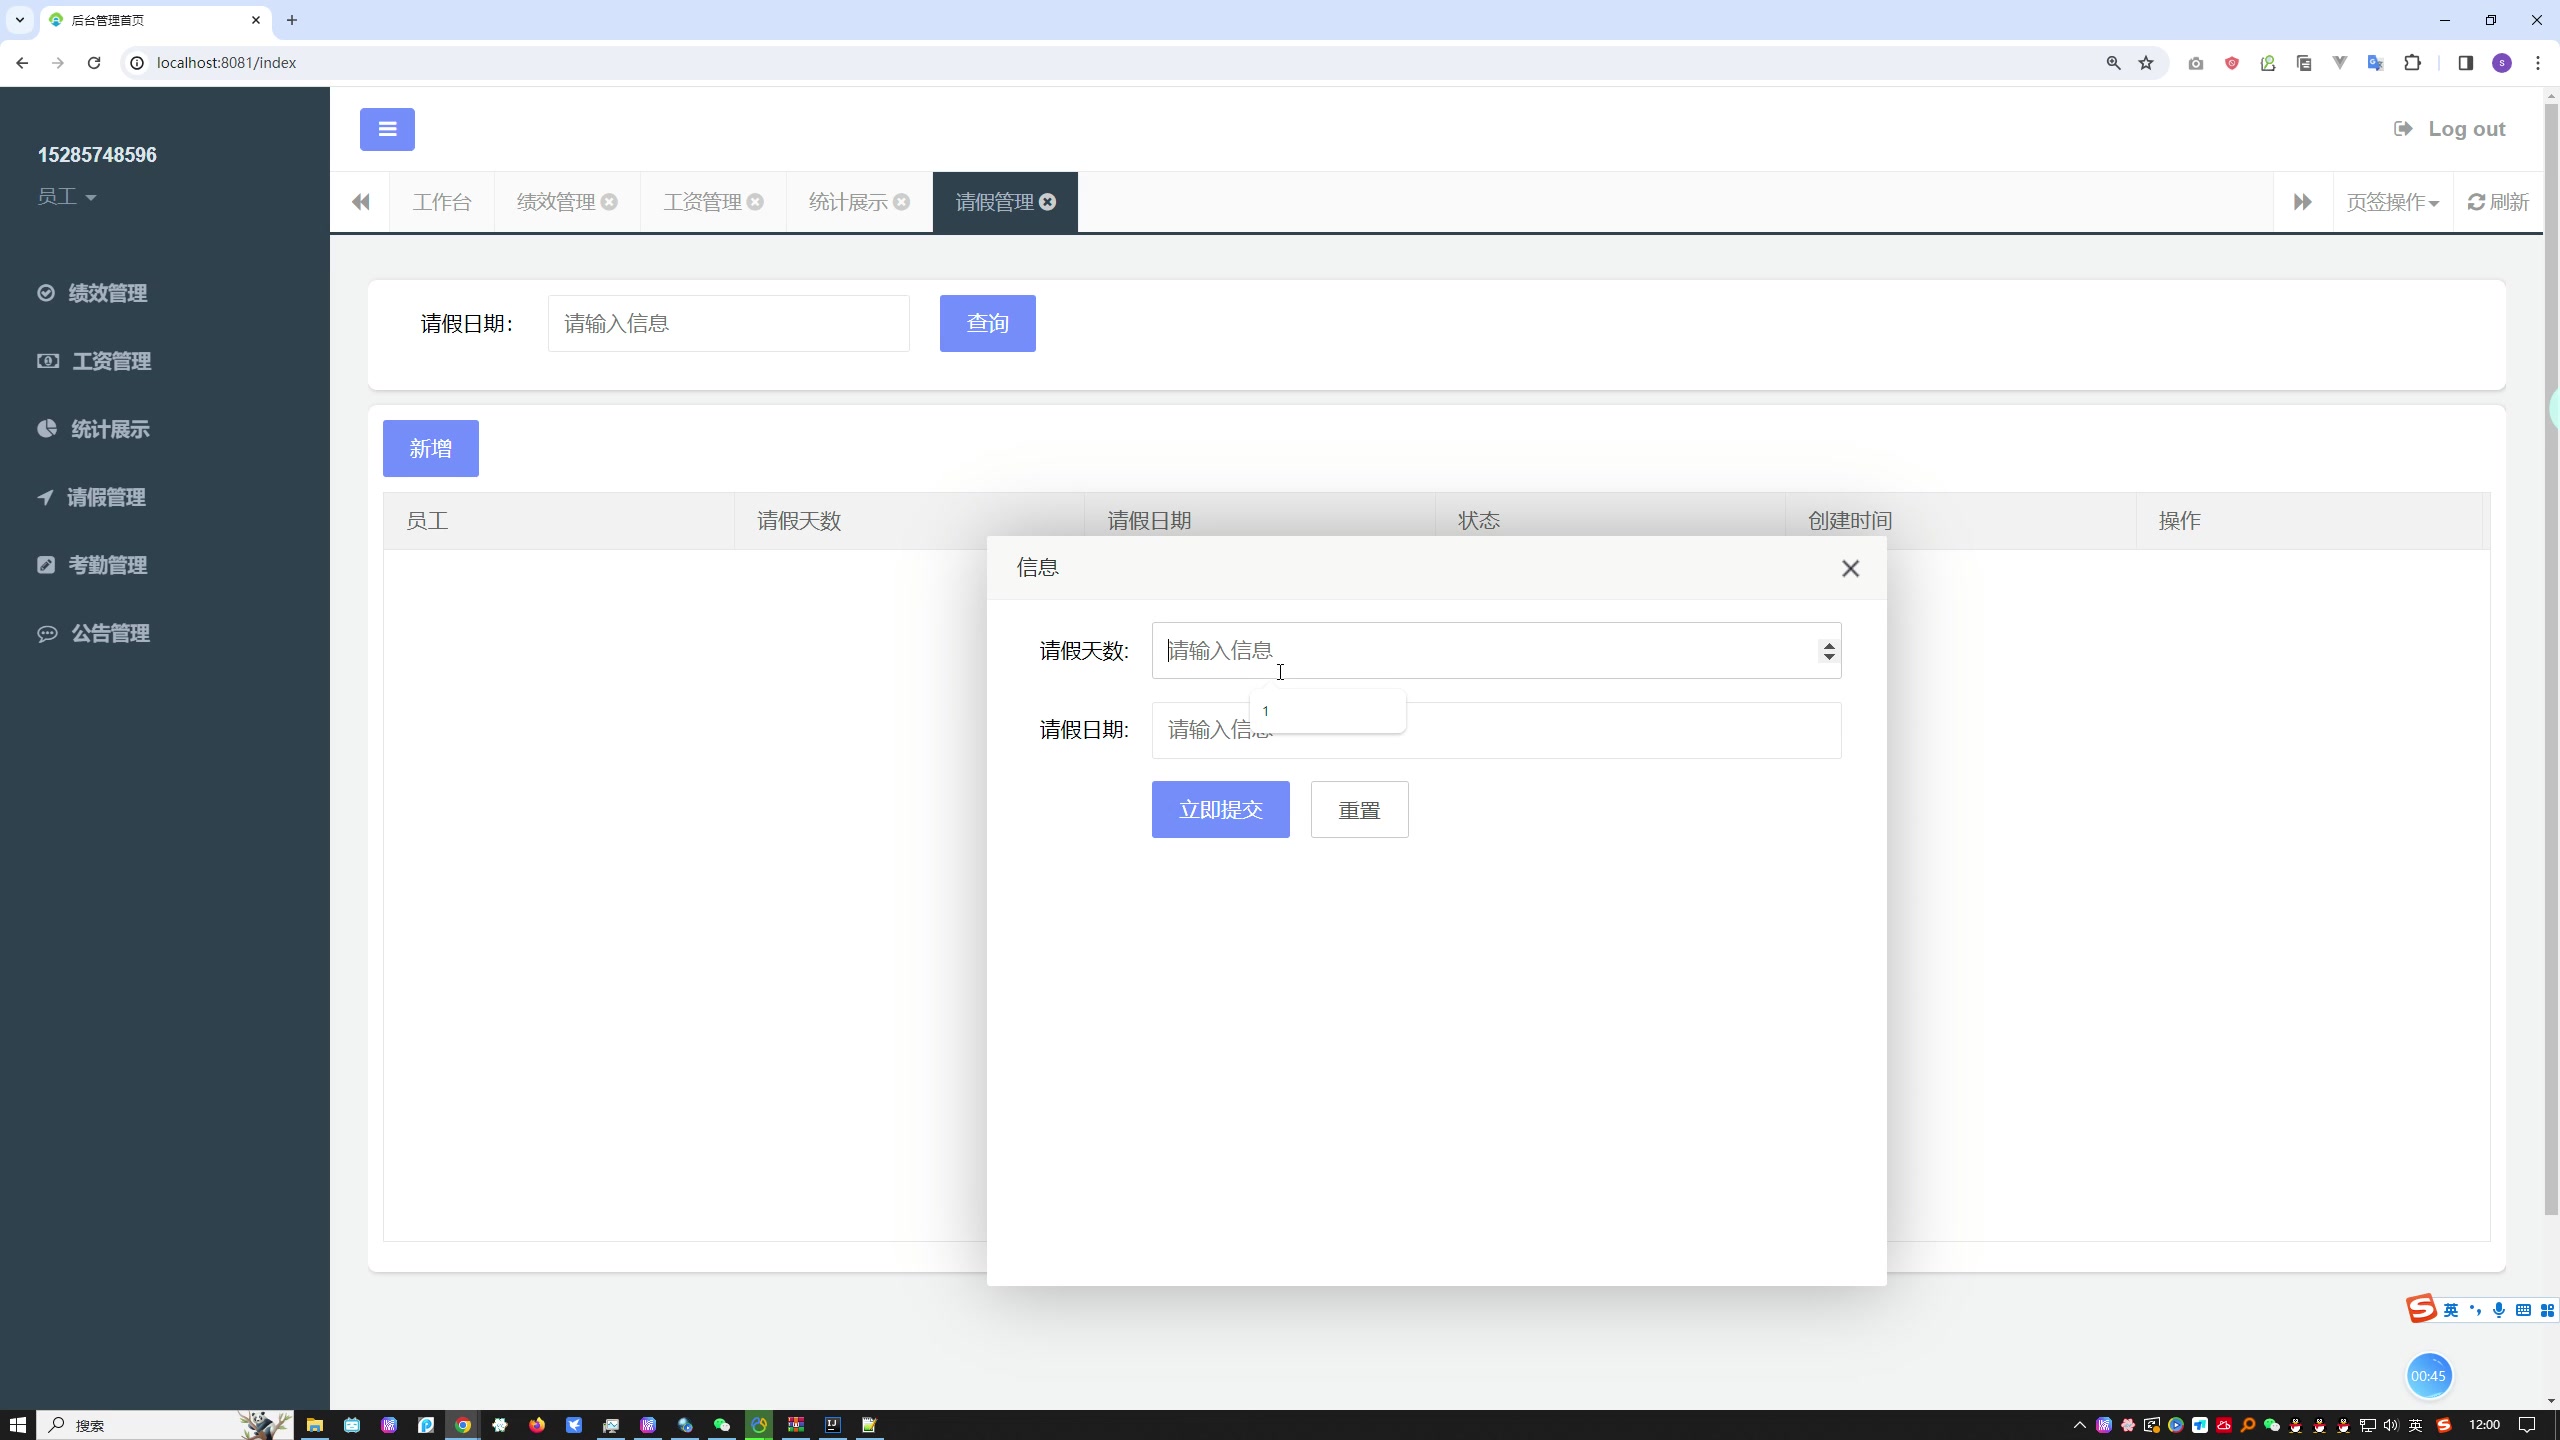Click the translate extension icon in the toolbar

(2376, 63)
